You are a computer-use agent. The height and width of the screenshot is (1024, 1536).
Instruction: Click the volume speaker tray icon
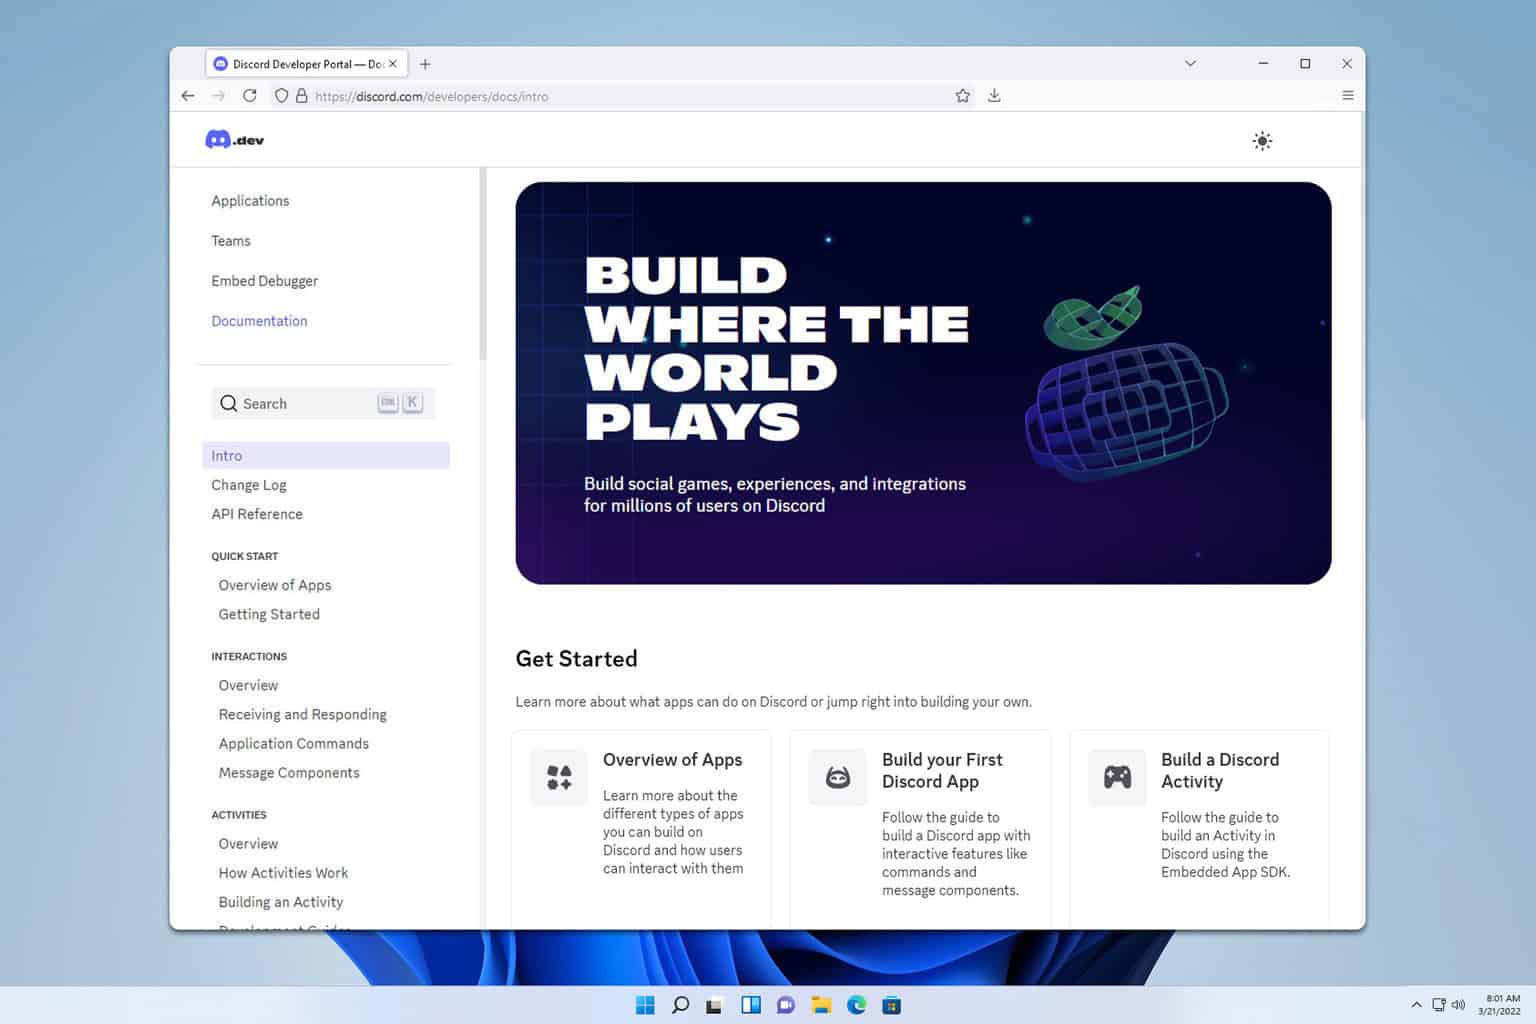1458,1005
